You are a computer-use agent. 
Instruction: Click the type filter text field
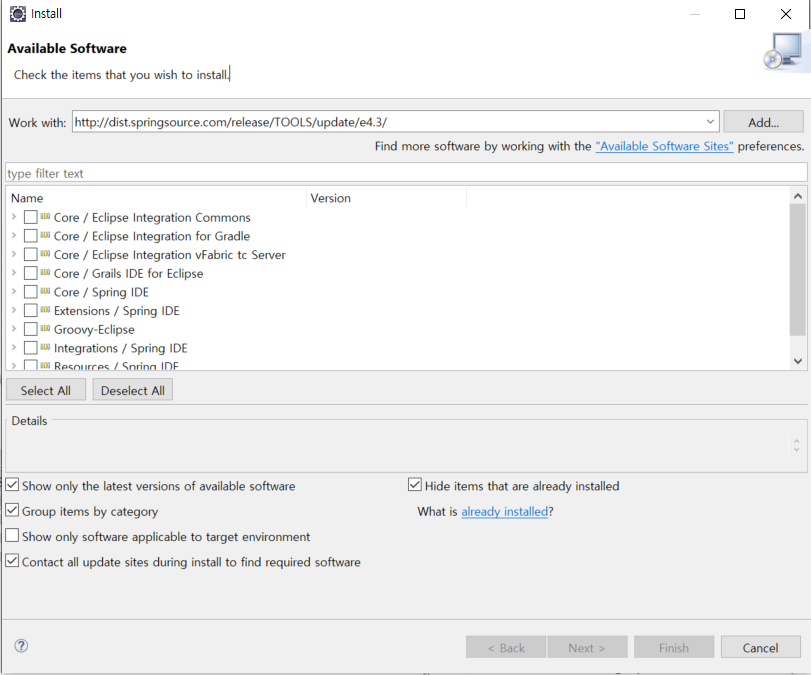pyautogui.click(x=406, y=173)
